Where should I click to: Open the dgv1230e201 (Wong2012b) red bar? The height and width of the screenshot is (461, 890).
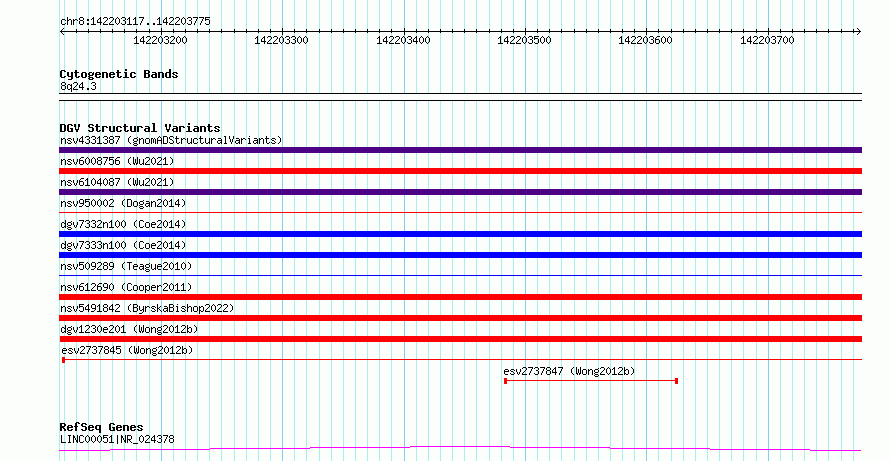click(460, 339)
